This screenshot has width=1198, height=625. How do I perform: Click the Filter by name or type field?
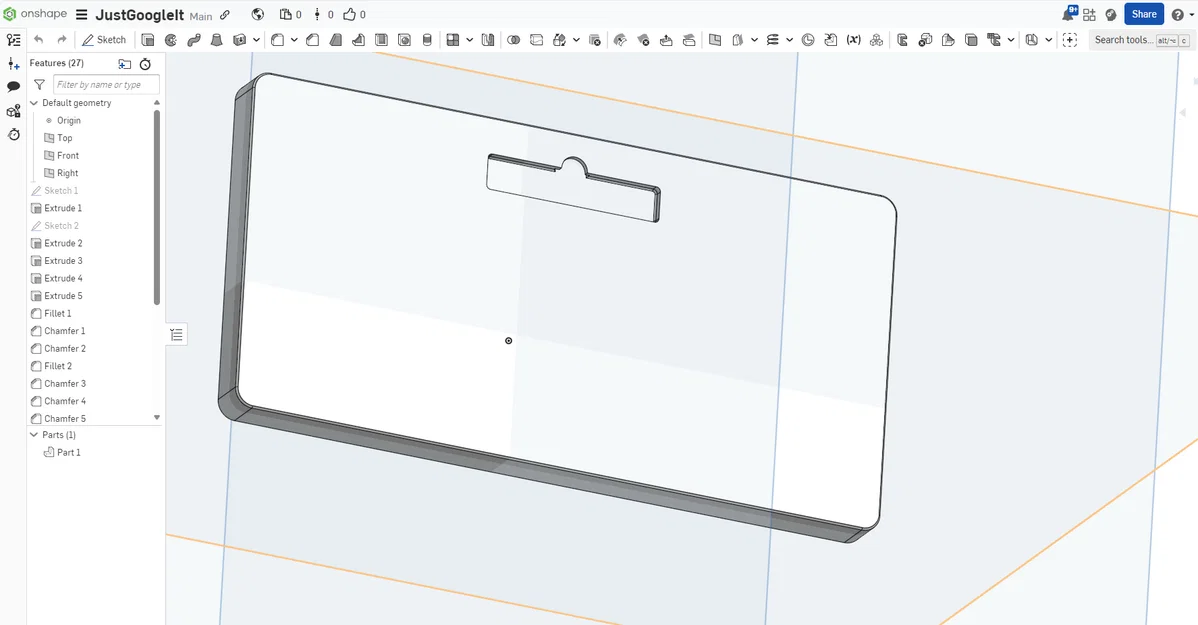tap(106, 85)
